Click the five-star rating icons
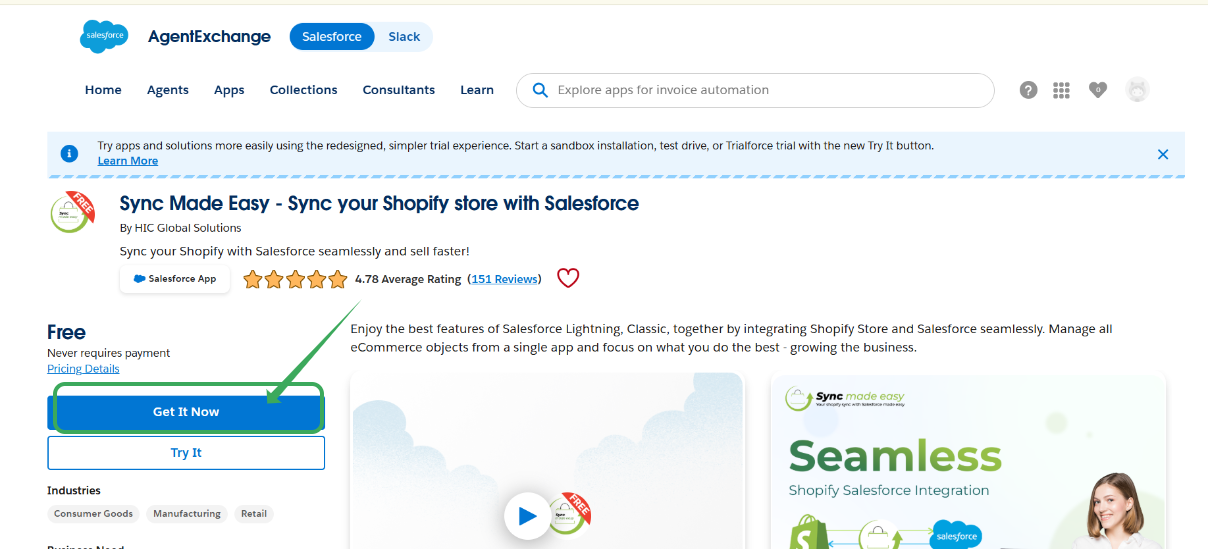This screenshot has width=1208, height=549. pos(295,279)
